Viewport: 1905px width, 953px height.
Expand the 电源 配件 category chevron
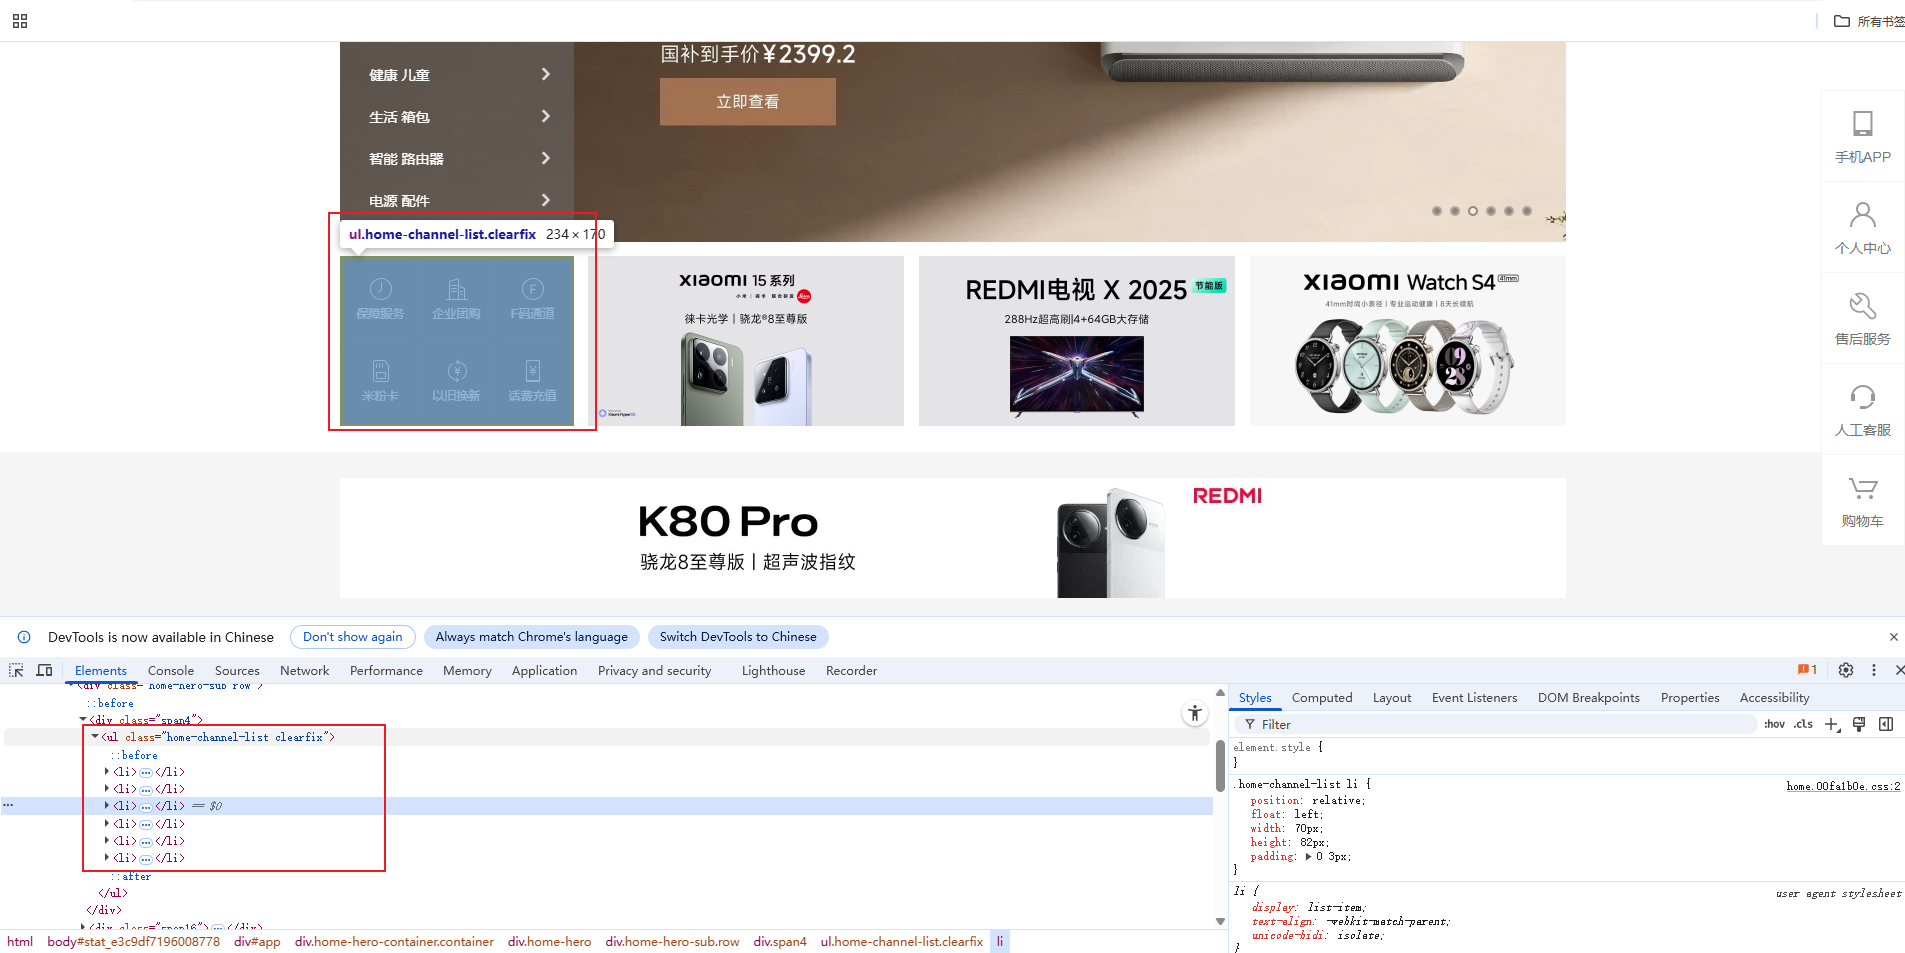[546, 200]
